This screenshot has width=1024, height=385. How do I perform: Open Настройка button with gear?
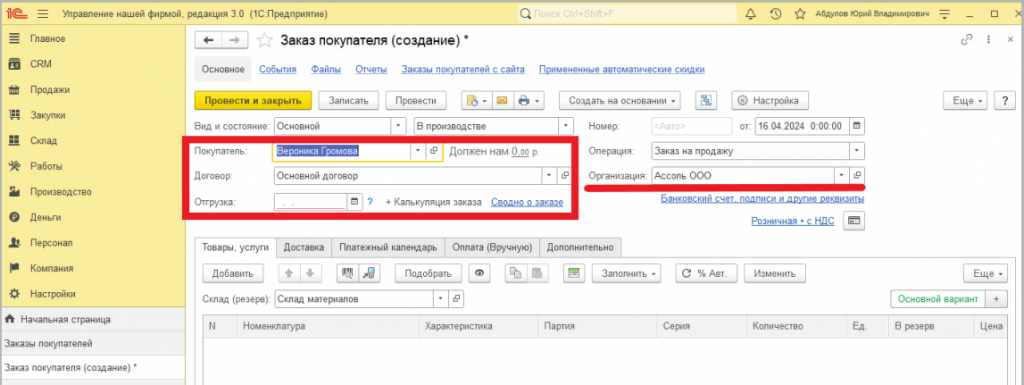pos(770,100)
